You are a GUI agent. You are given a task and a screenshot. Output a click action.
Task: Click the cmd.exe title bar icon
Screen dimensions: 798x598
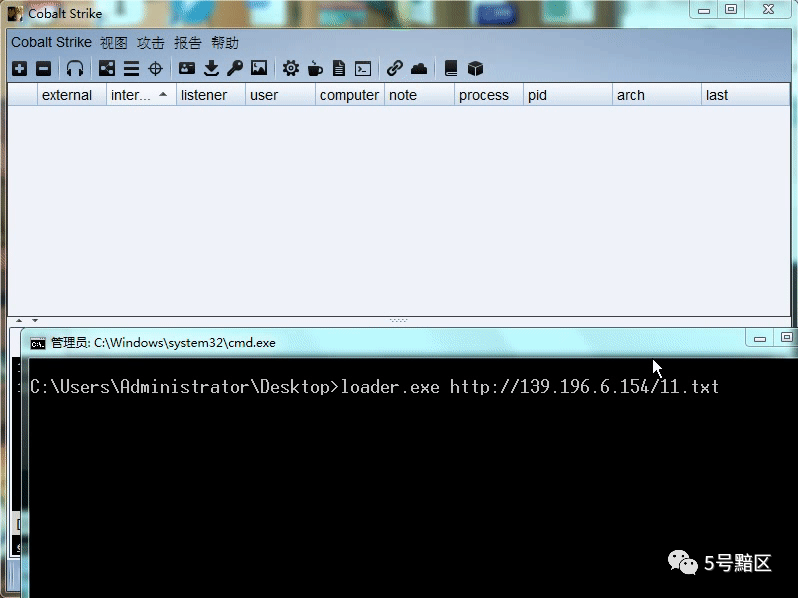(38, 344)
